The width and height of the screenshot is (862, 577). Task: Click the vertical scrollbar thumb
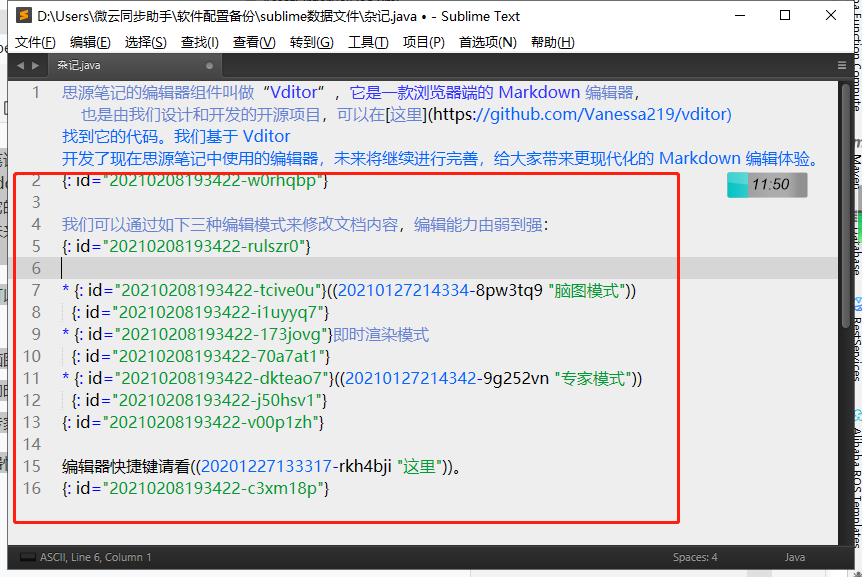click(846, 206)
